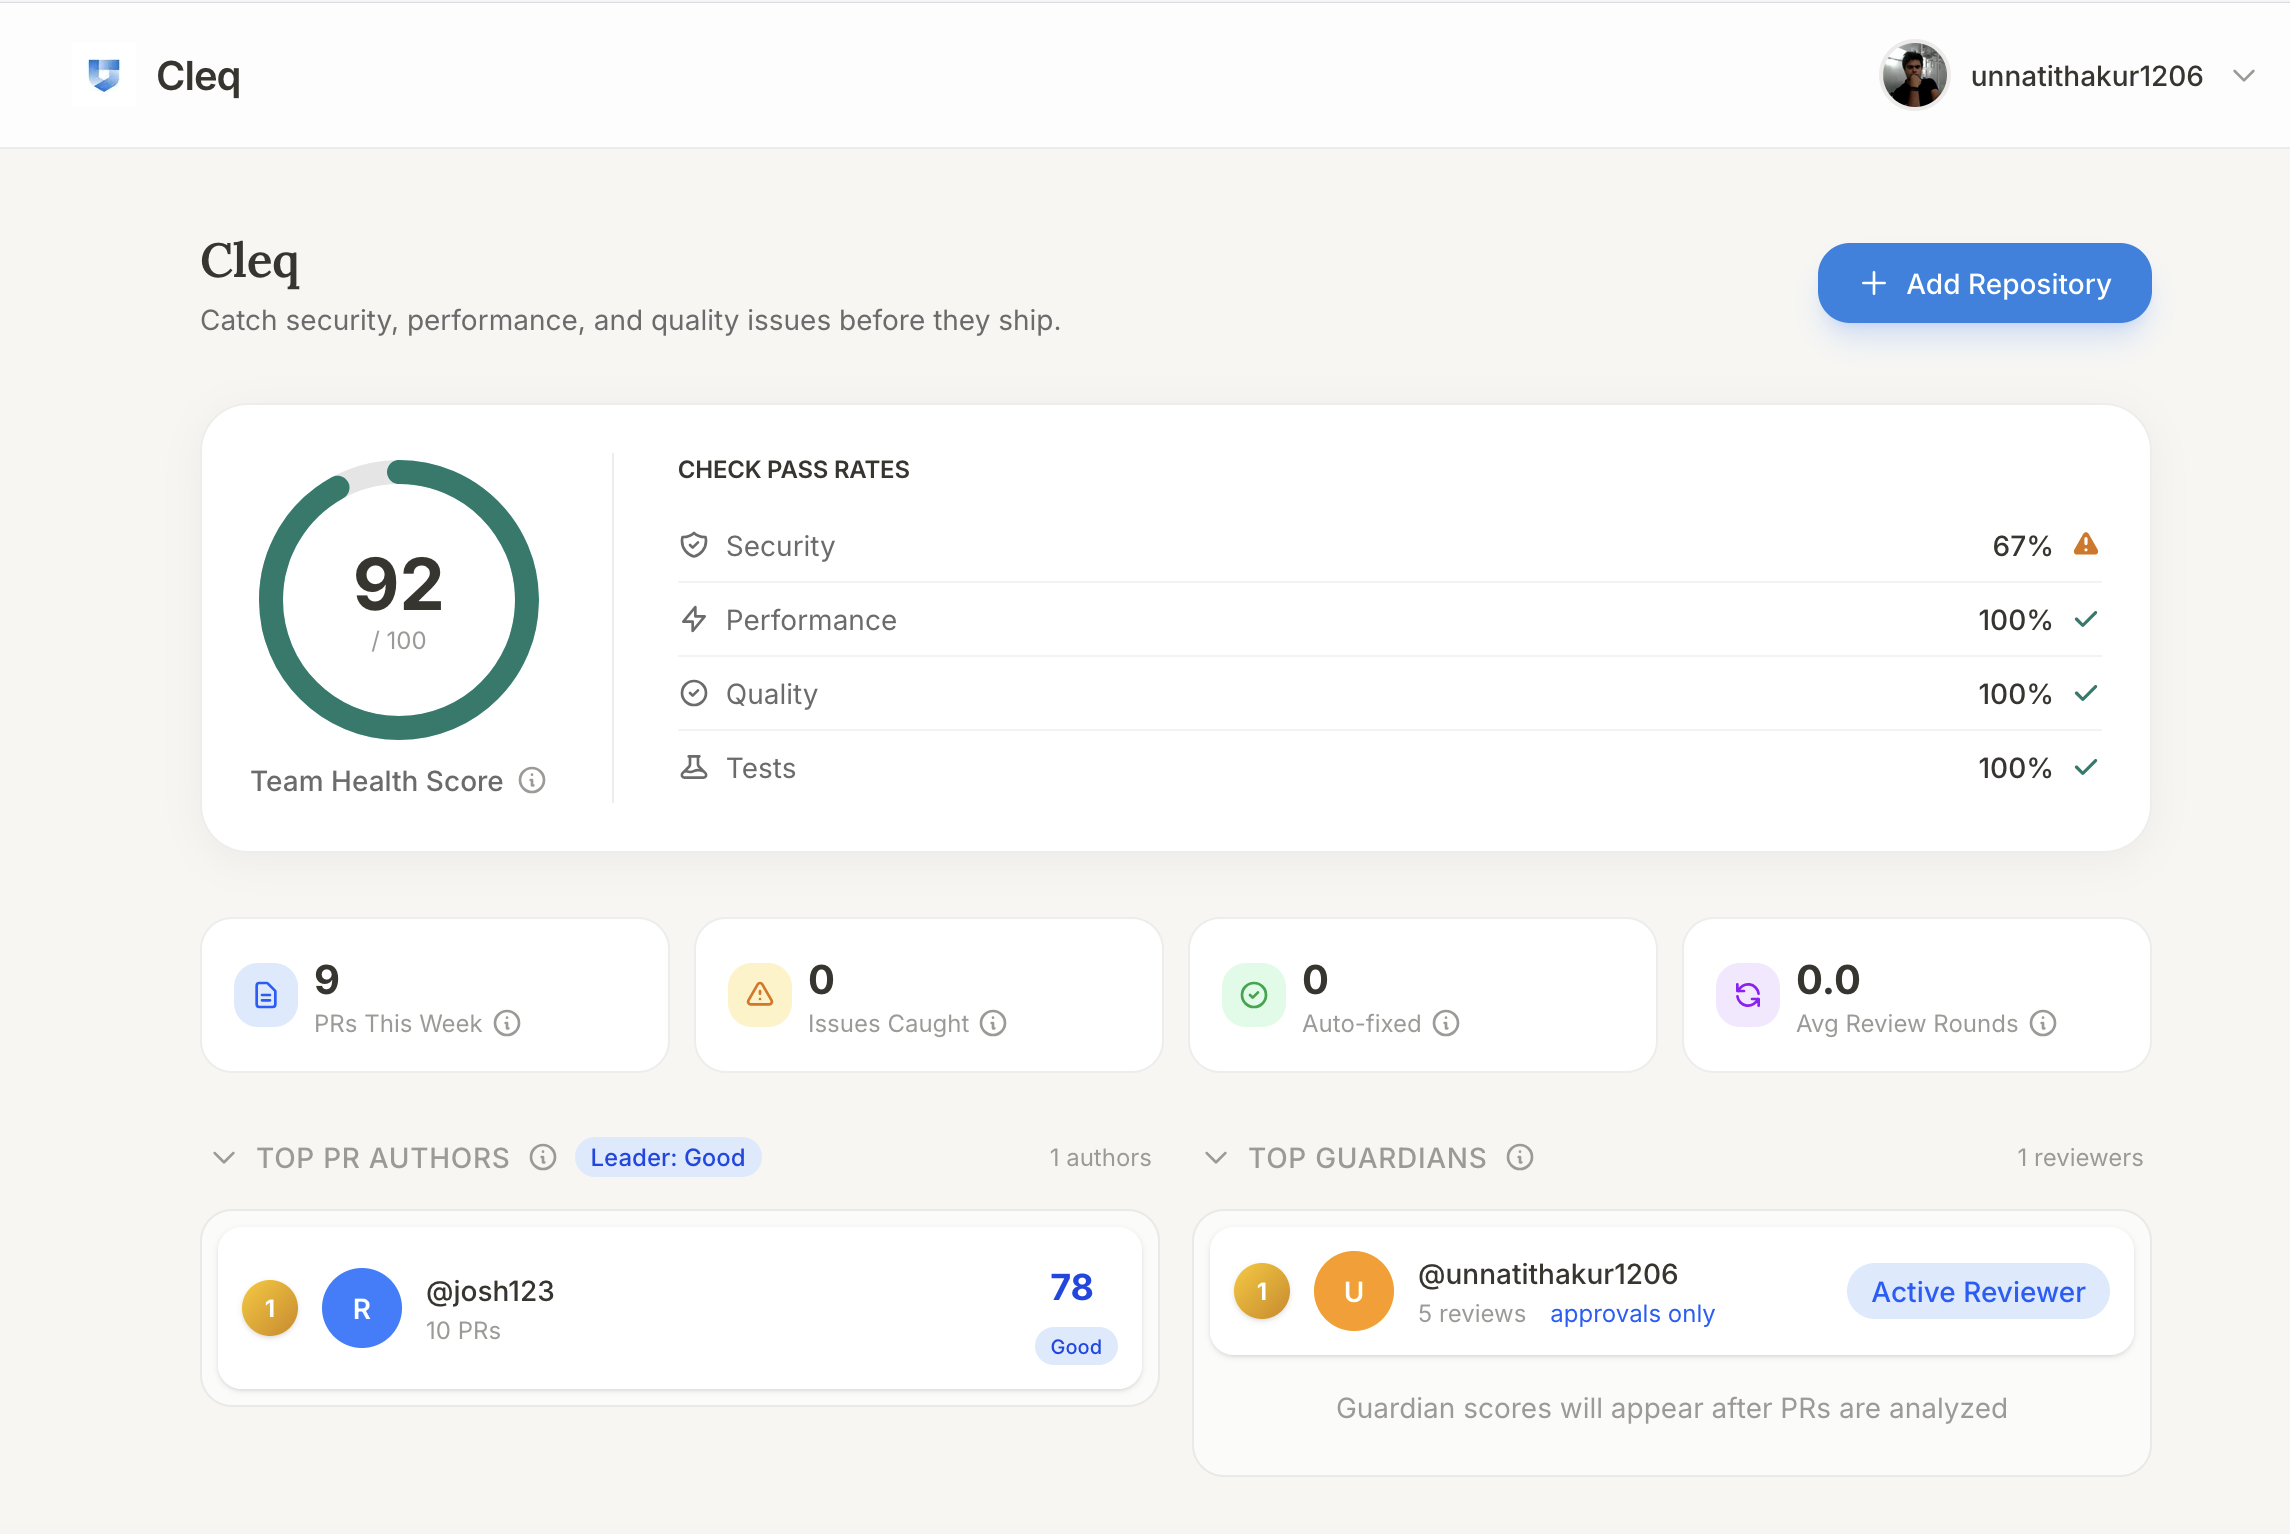The width and height of the screenshot is (2290, 1534).
Task: Open the account dropdown chevron
Action: [x=2243, y=74]
